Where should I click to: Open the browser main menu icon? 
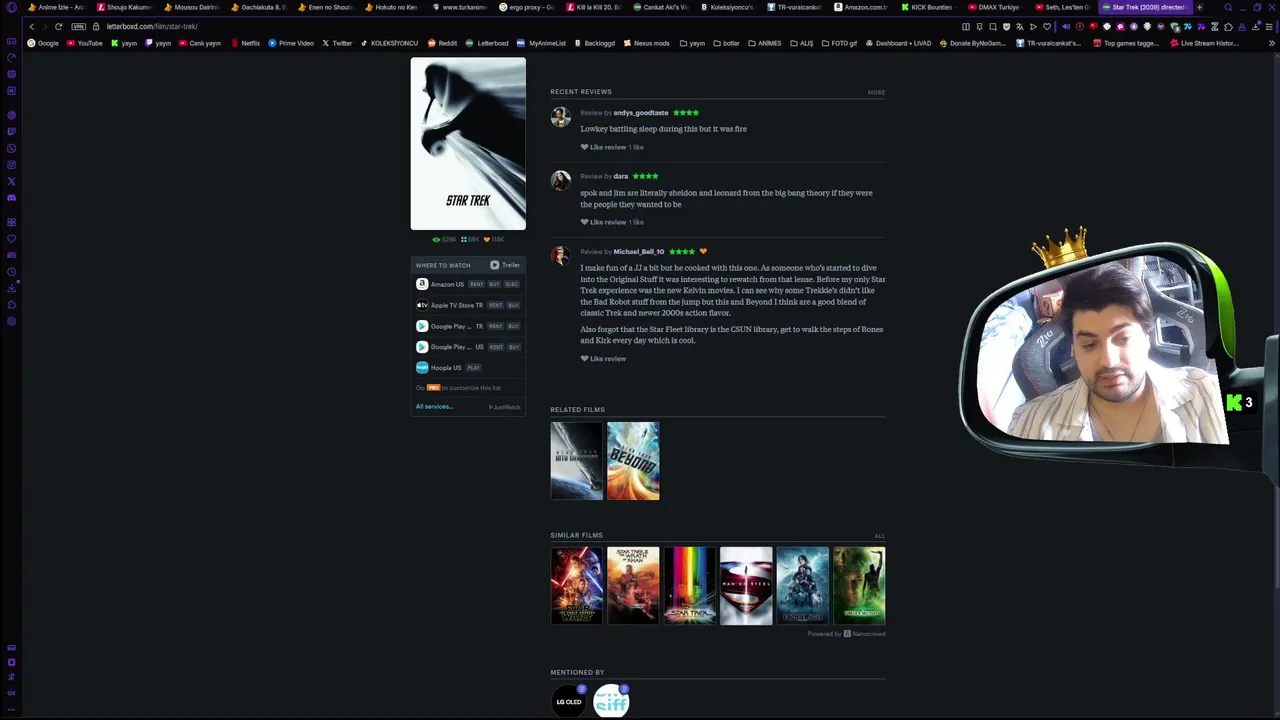[1270, 26]
